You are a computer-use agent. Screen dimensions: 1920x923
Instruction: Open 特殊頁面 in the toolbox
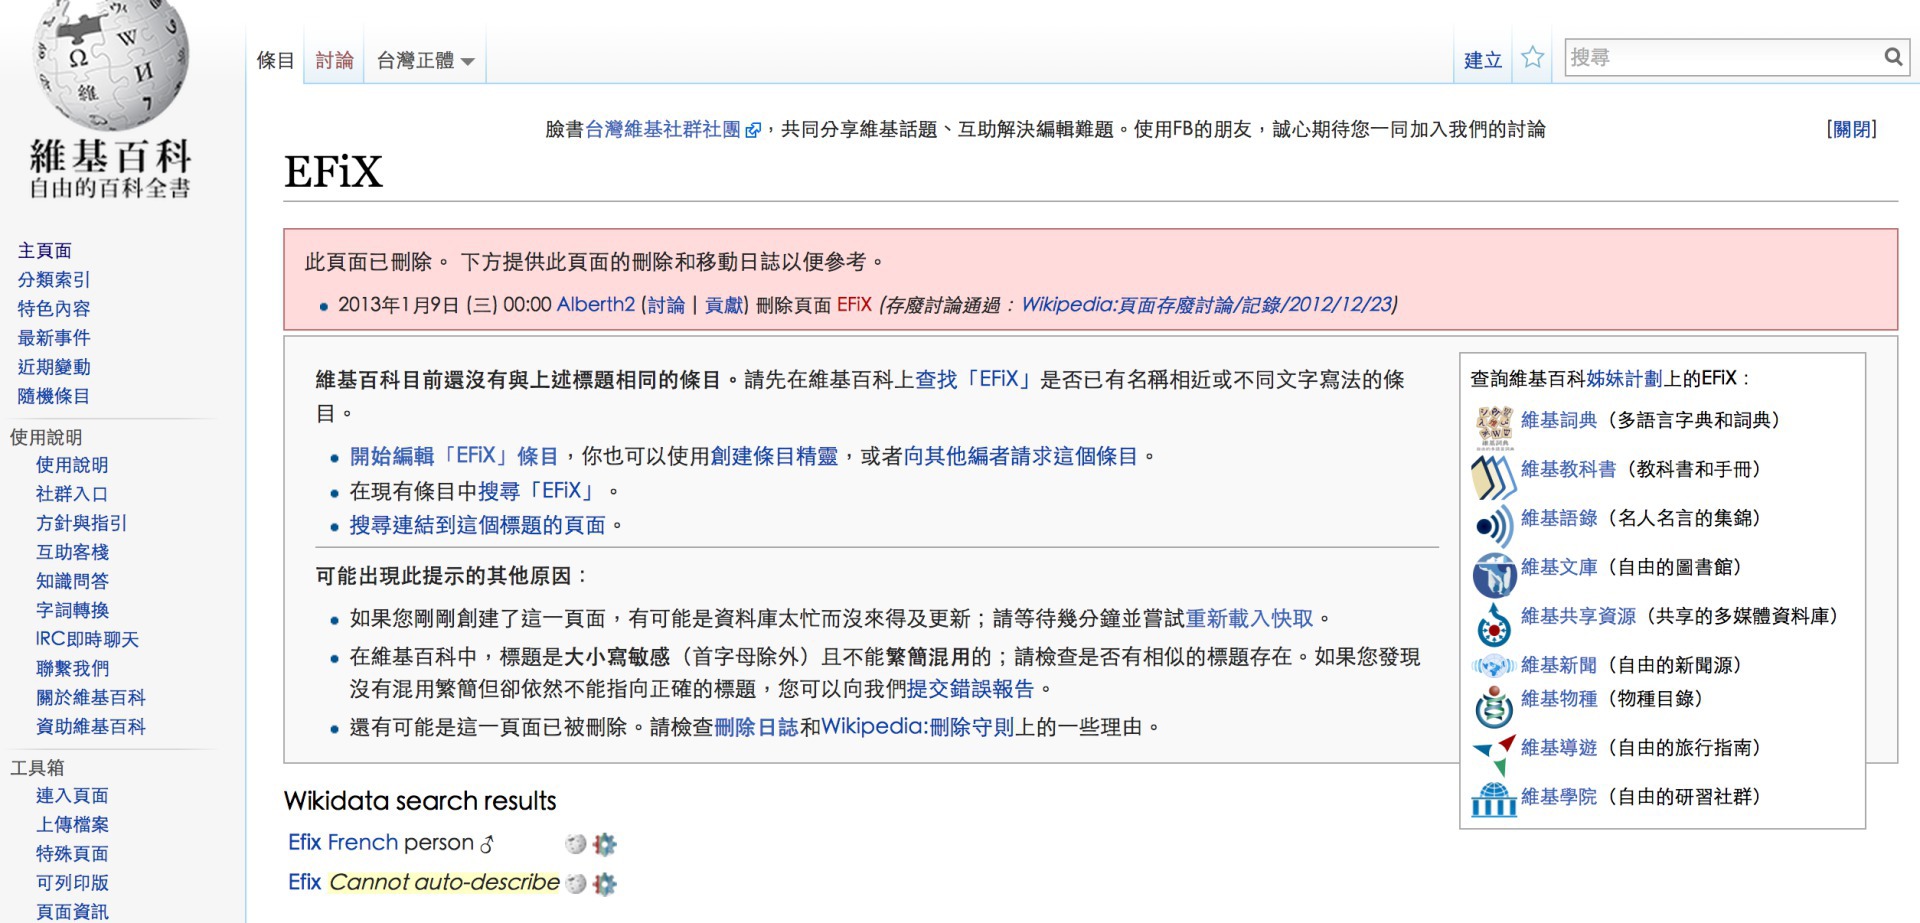point(72,853)
